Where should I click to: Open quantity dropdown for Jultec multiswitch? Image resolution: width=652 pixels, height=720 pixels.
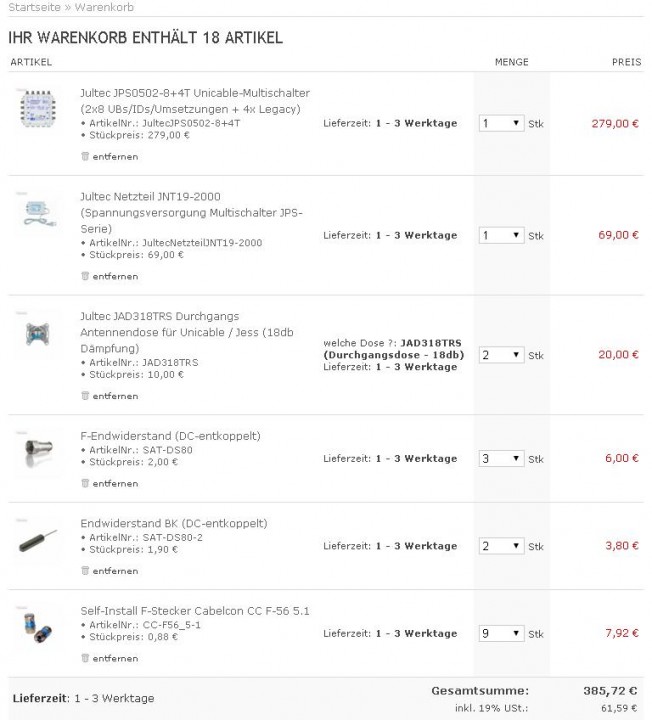coord(501,123)
